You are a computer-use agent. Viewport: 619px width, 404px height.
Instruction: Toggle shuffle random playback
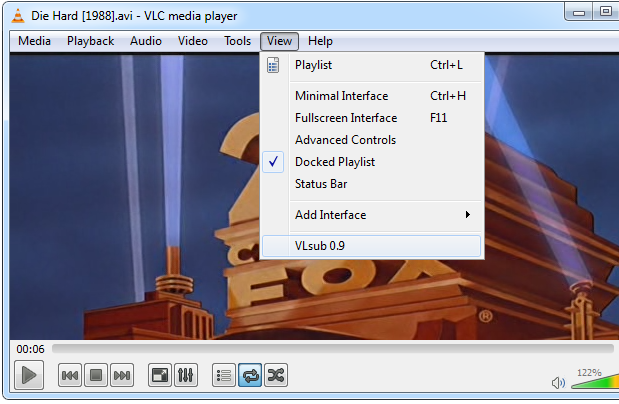pyautogui.click(x=276, y=375)
